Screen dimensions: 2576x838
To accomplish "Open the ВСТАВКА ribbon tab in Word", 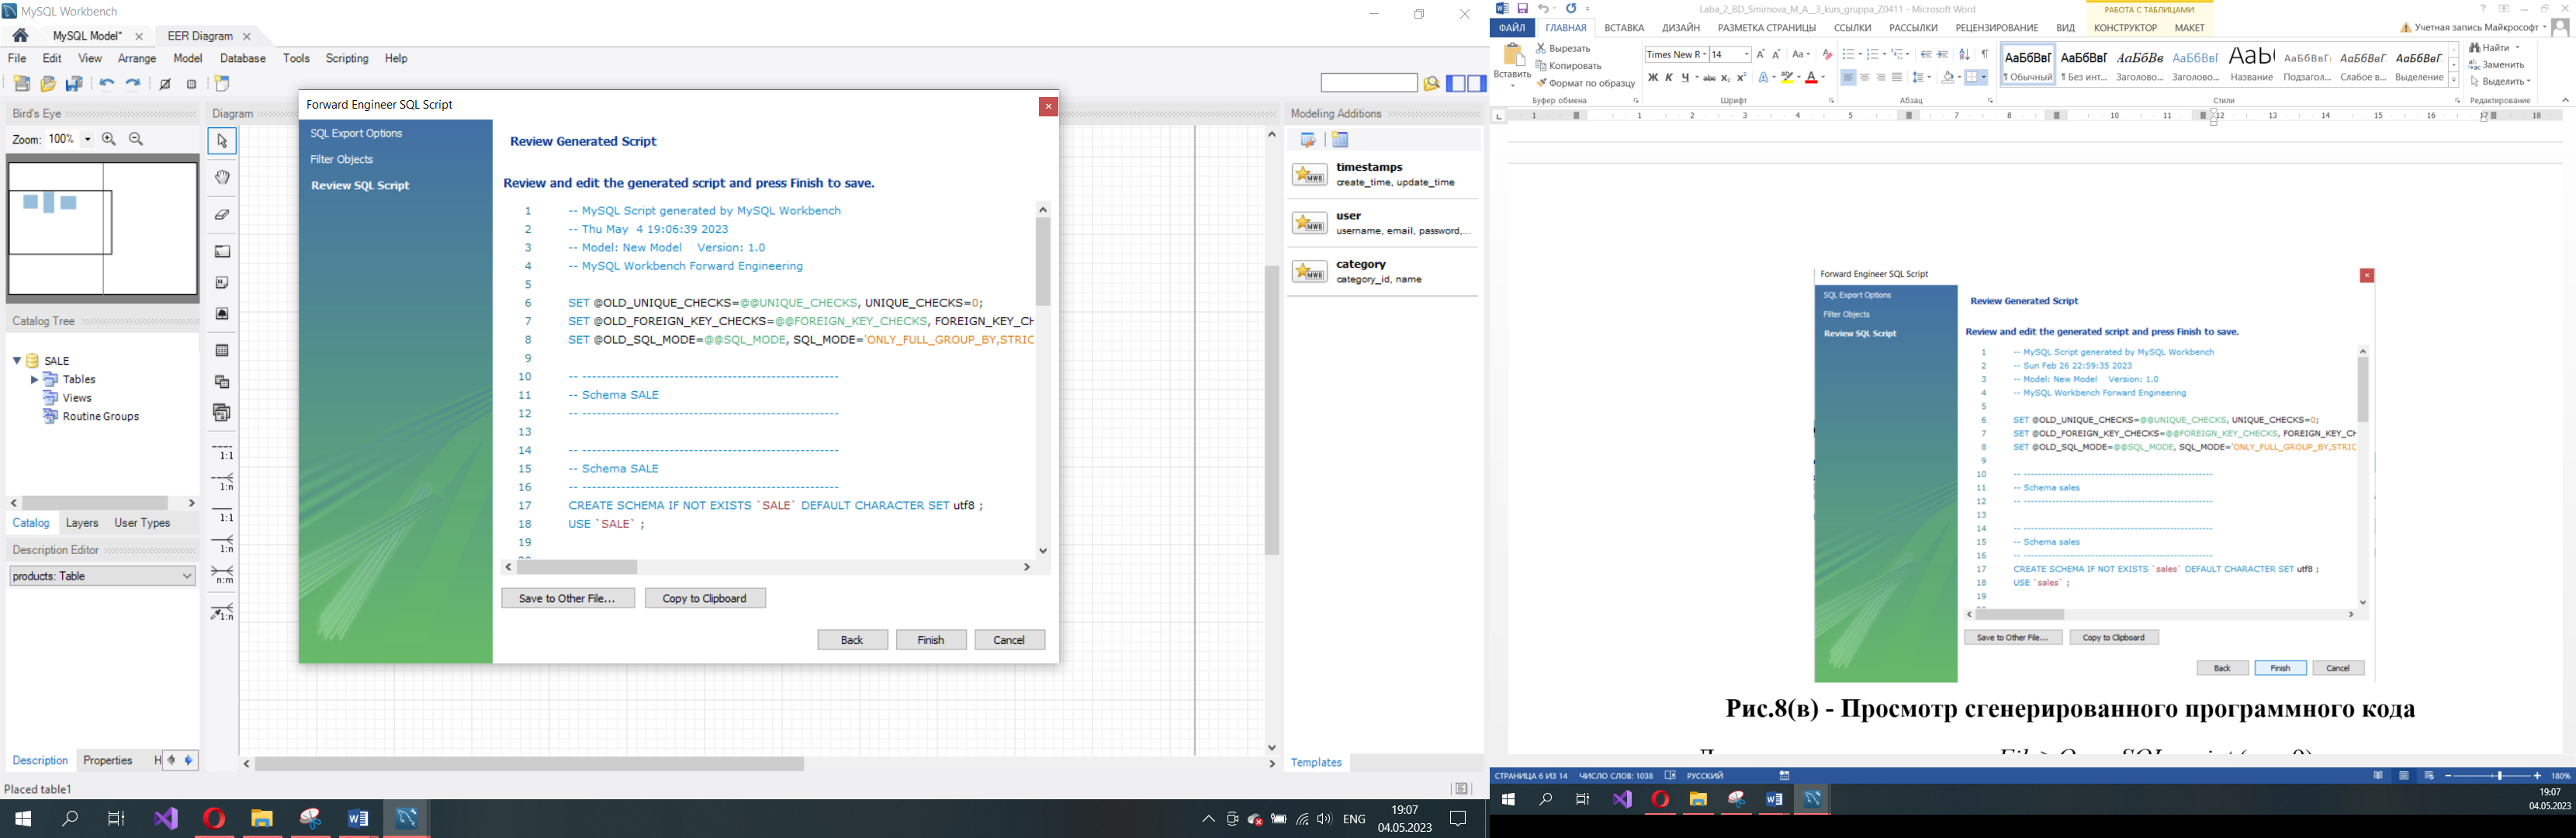I will [1624, 28].
